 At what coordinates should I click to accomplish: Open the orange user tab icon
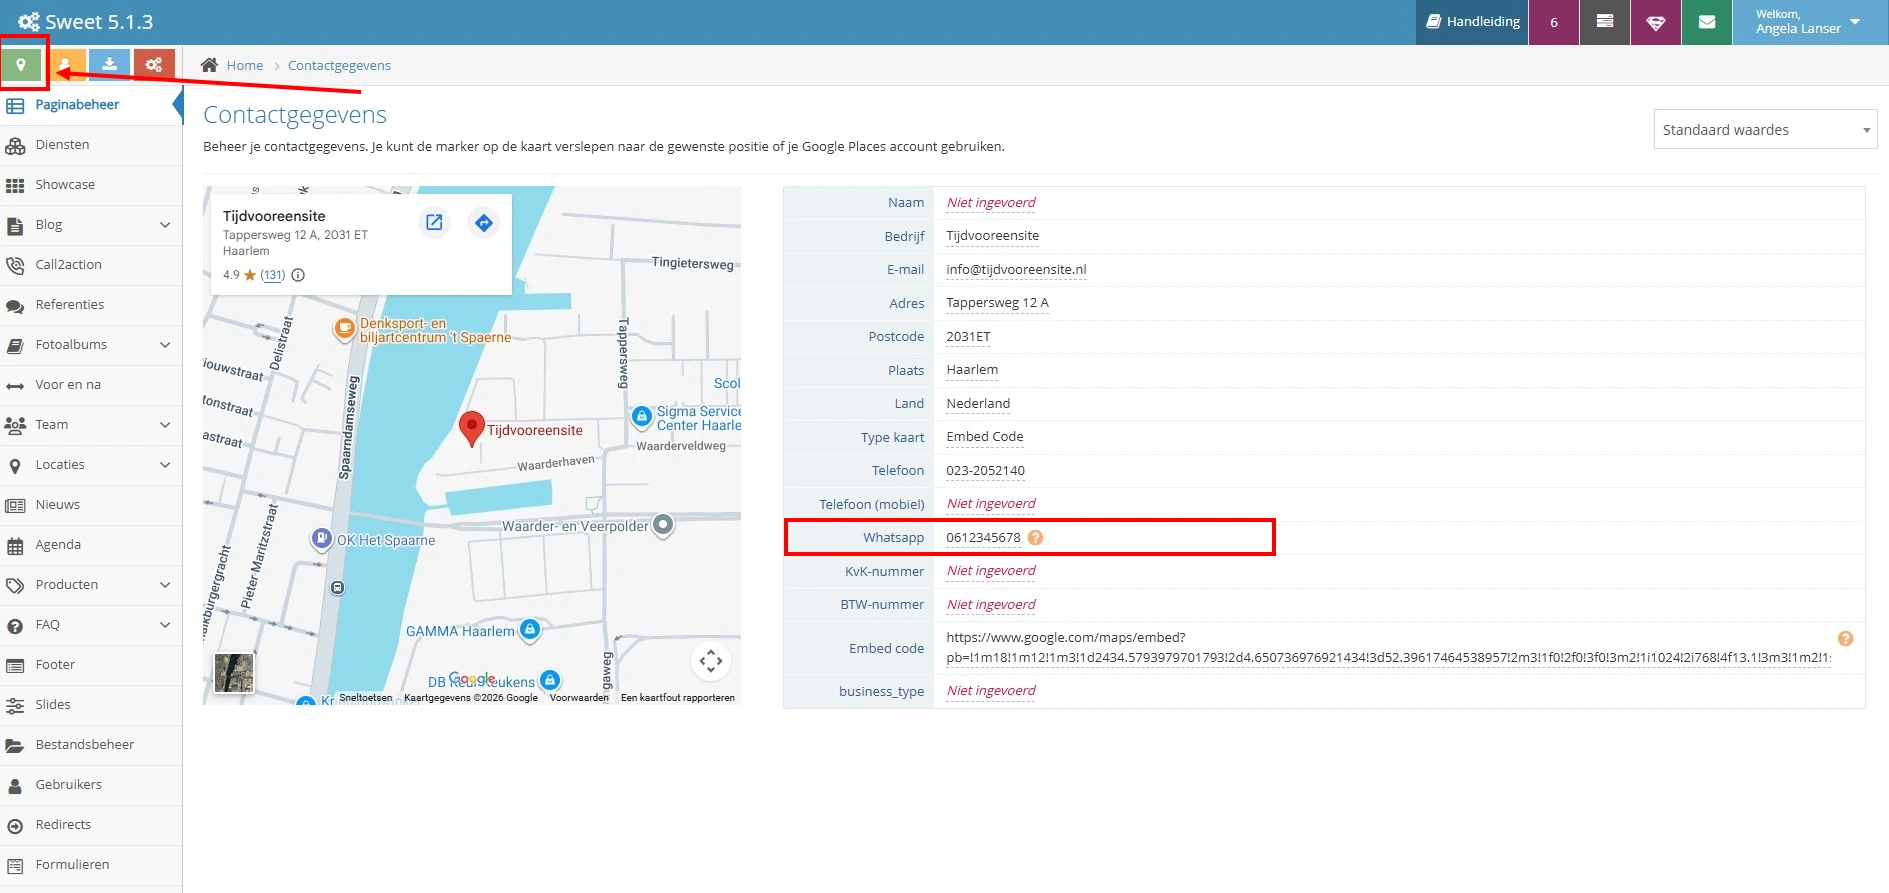[66, 65]
